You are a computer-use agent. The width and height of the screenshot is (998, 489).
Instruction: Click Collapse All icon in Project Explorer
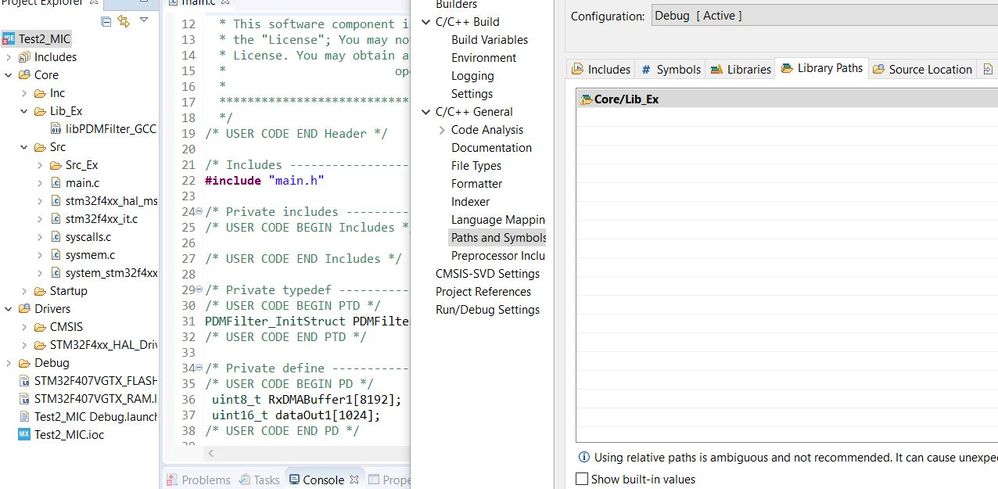tap(106, 22)
